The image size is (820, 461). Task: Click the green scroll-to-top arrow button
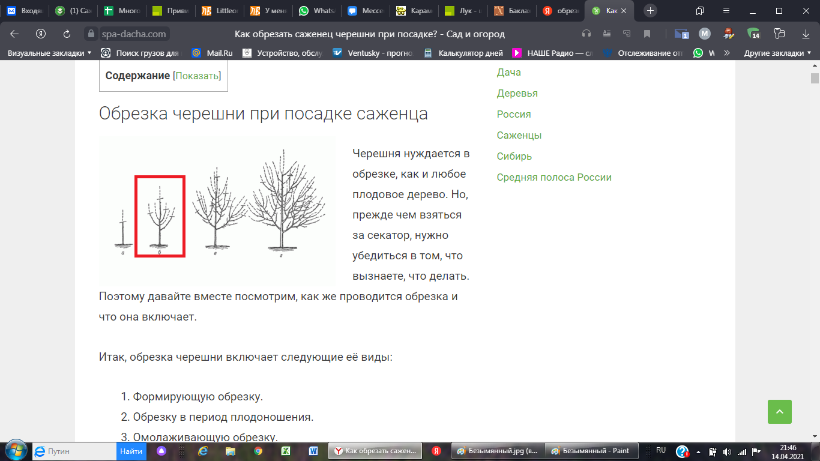tap(779, 411)
